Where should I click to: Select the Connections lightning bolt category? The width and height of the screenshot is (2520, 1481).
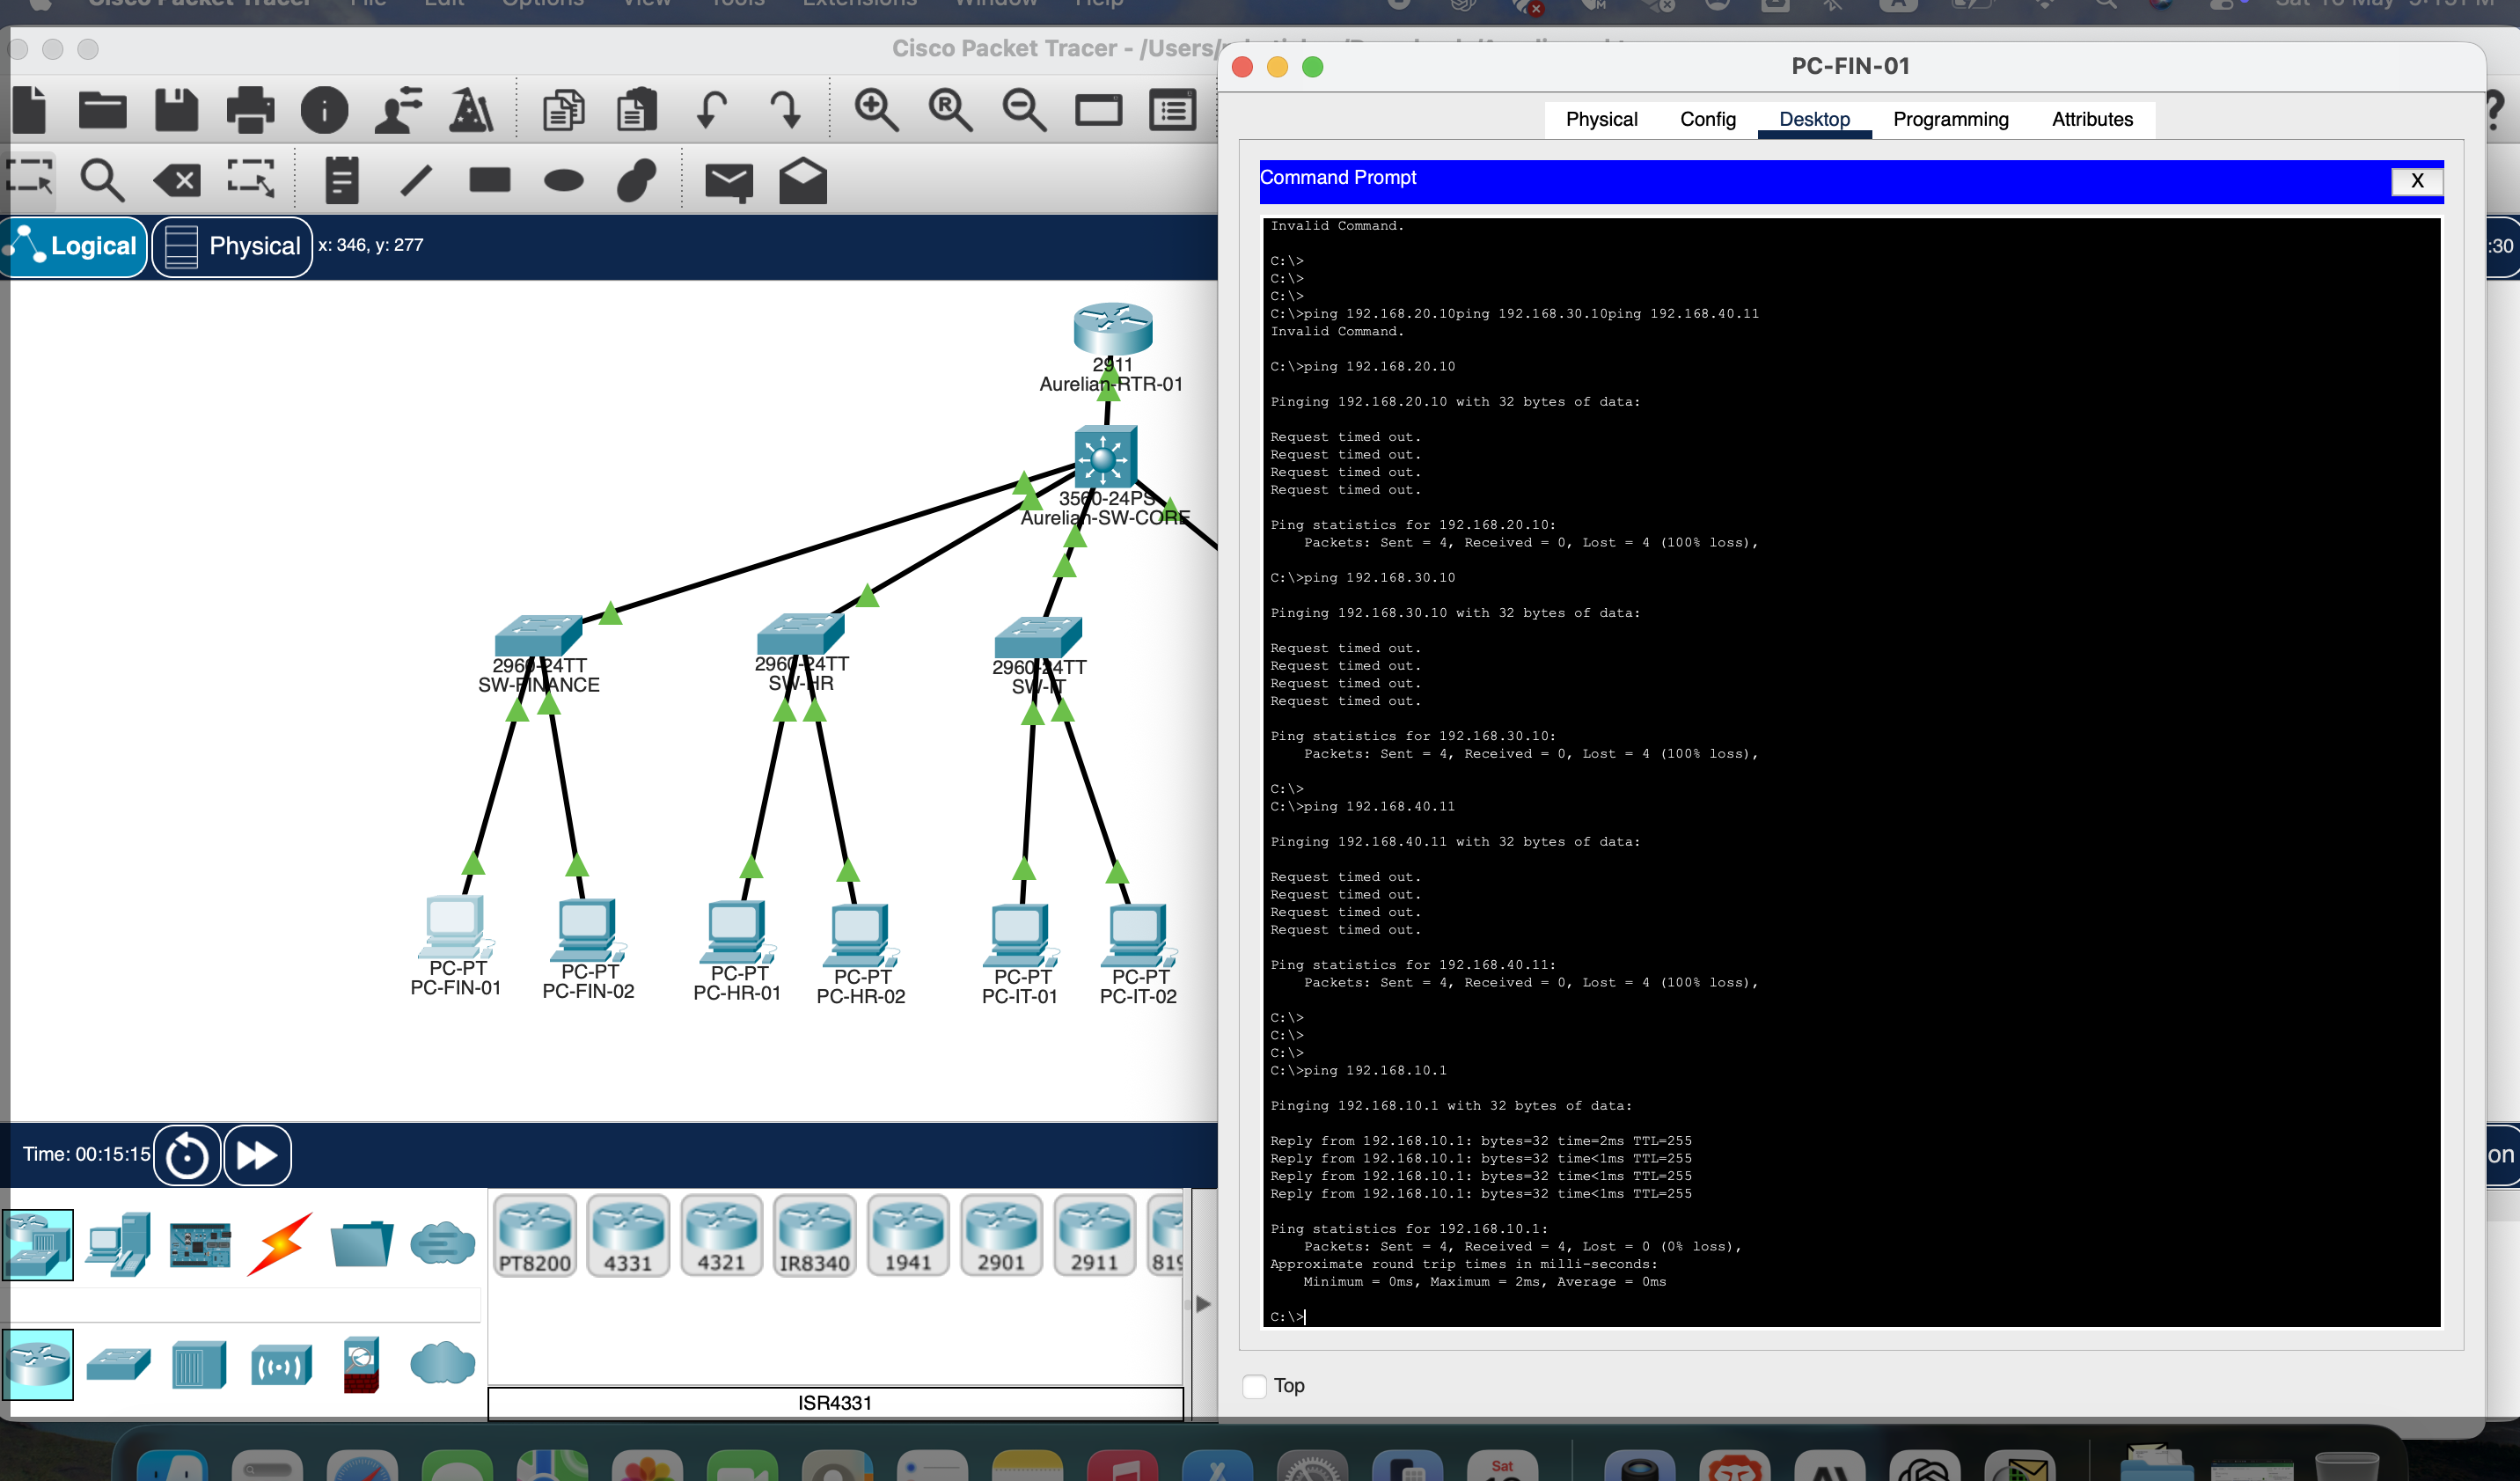point(280,1244)
